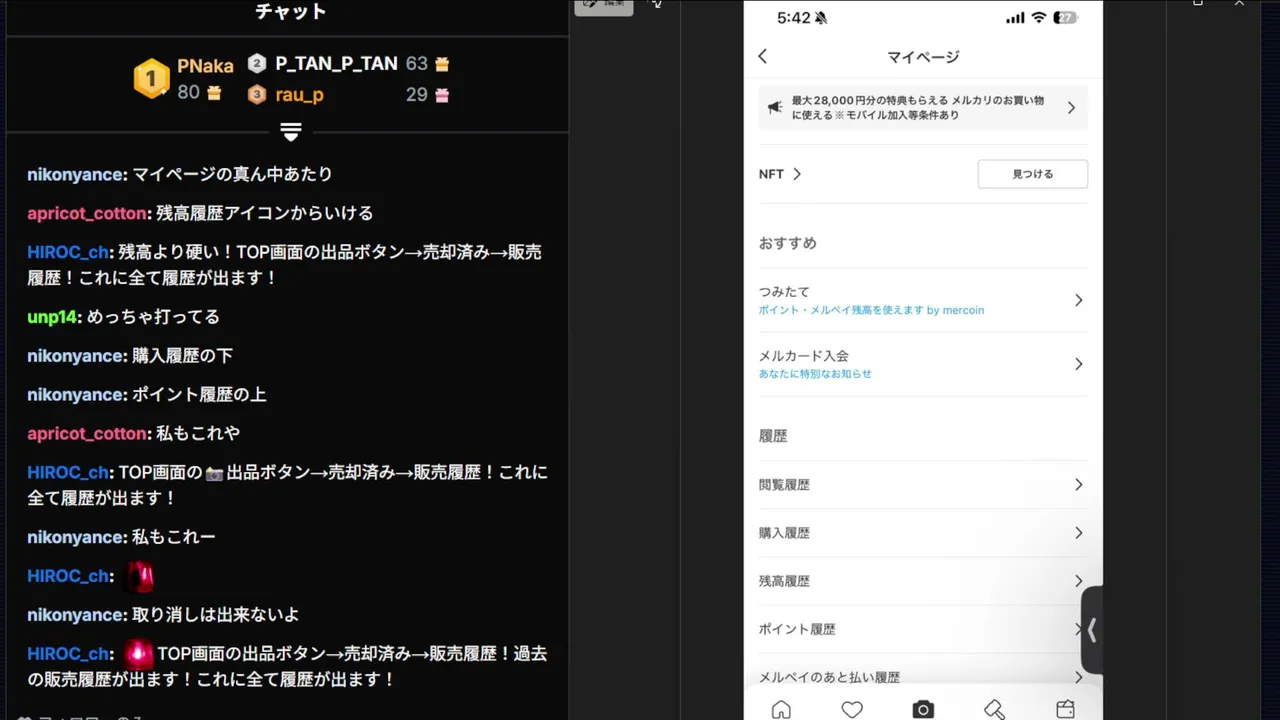Select the 購入履歴 row label
Screen dimensions: 1280x720
784,533
